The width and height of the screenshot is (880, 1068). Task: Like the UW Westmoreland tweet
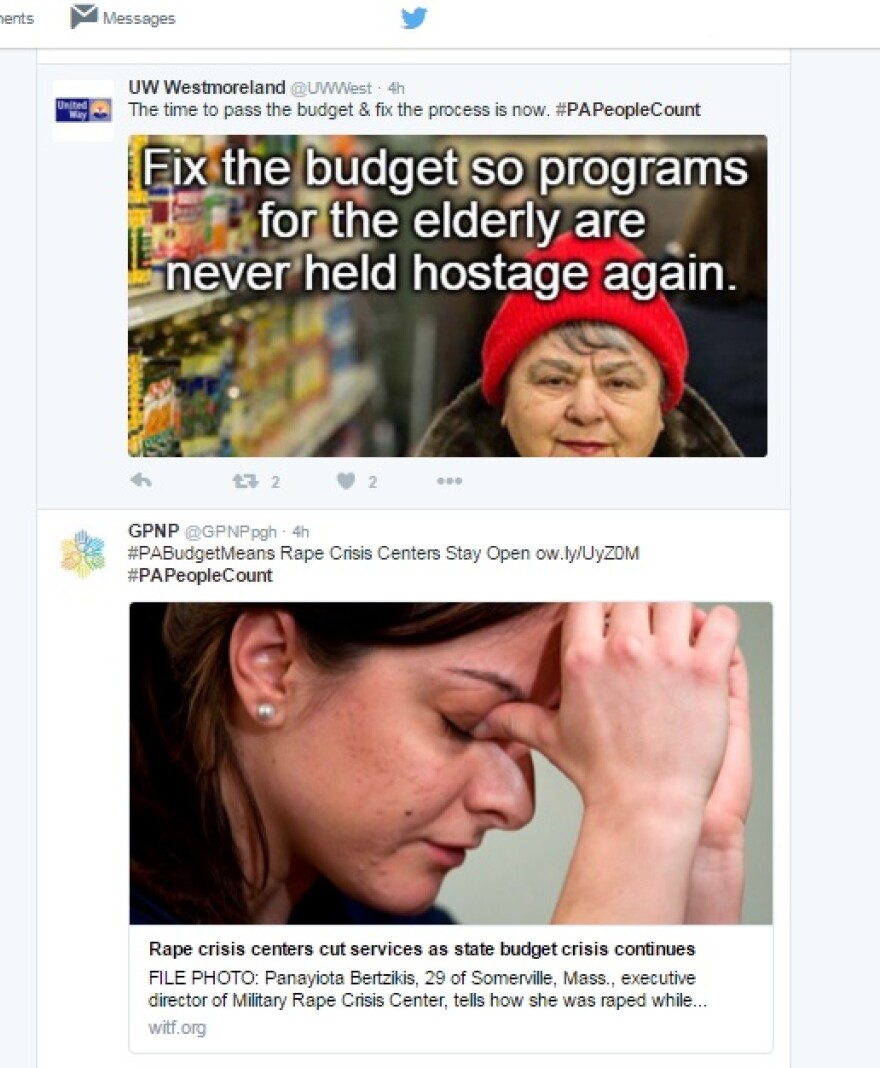coord(347,482)
